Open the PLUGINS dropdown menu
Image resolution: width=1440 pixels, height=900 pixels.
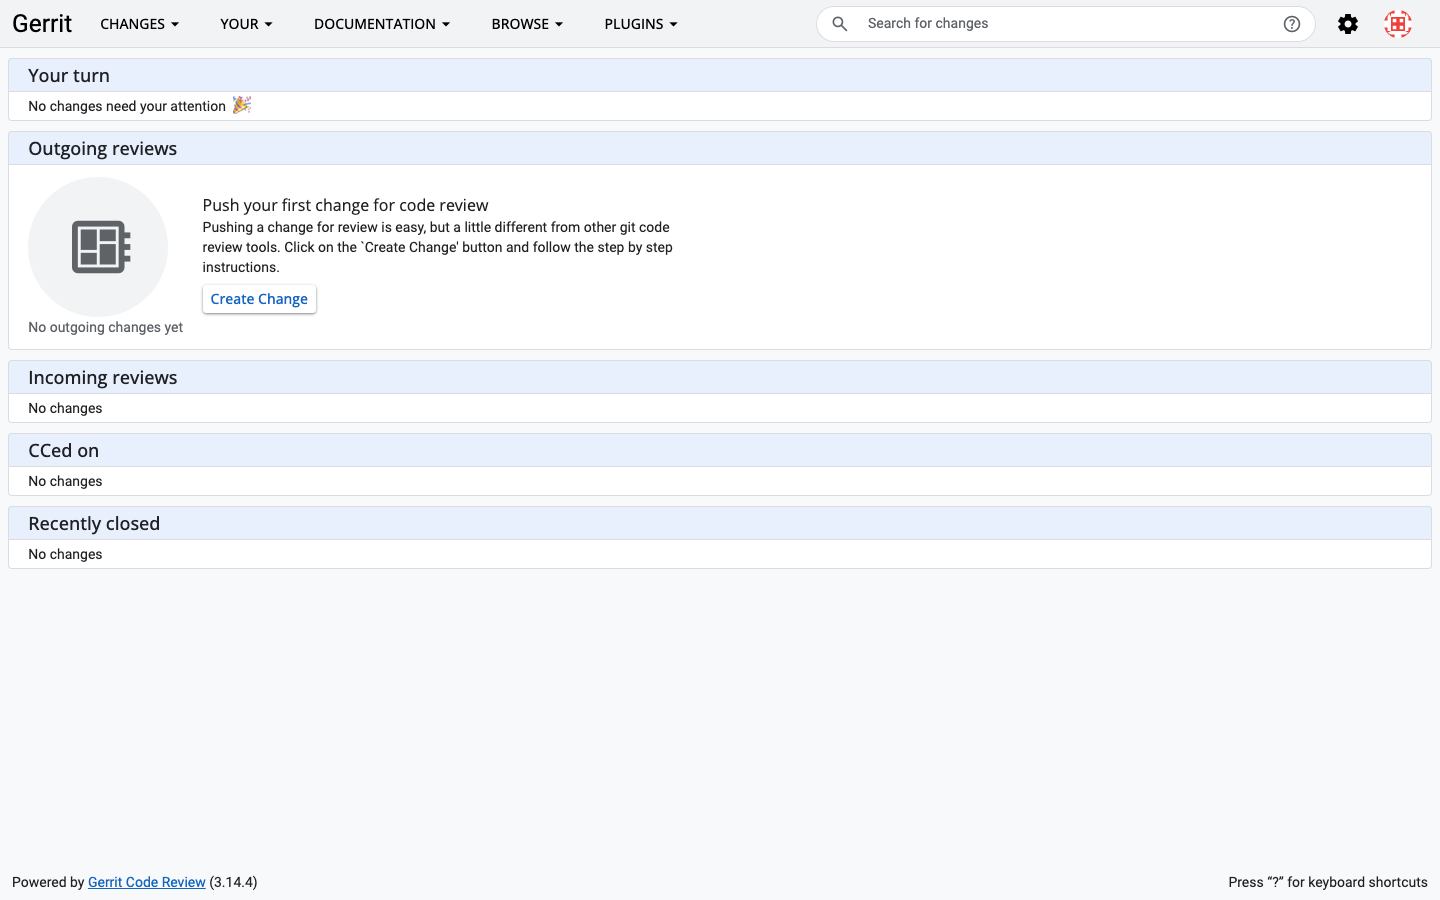tap(641, 24)
